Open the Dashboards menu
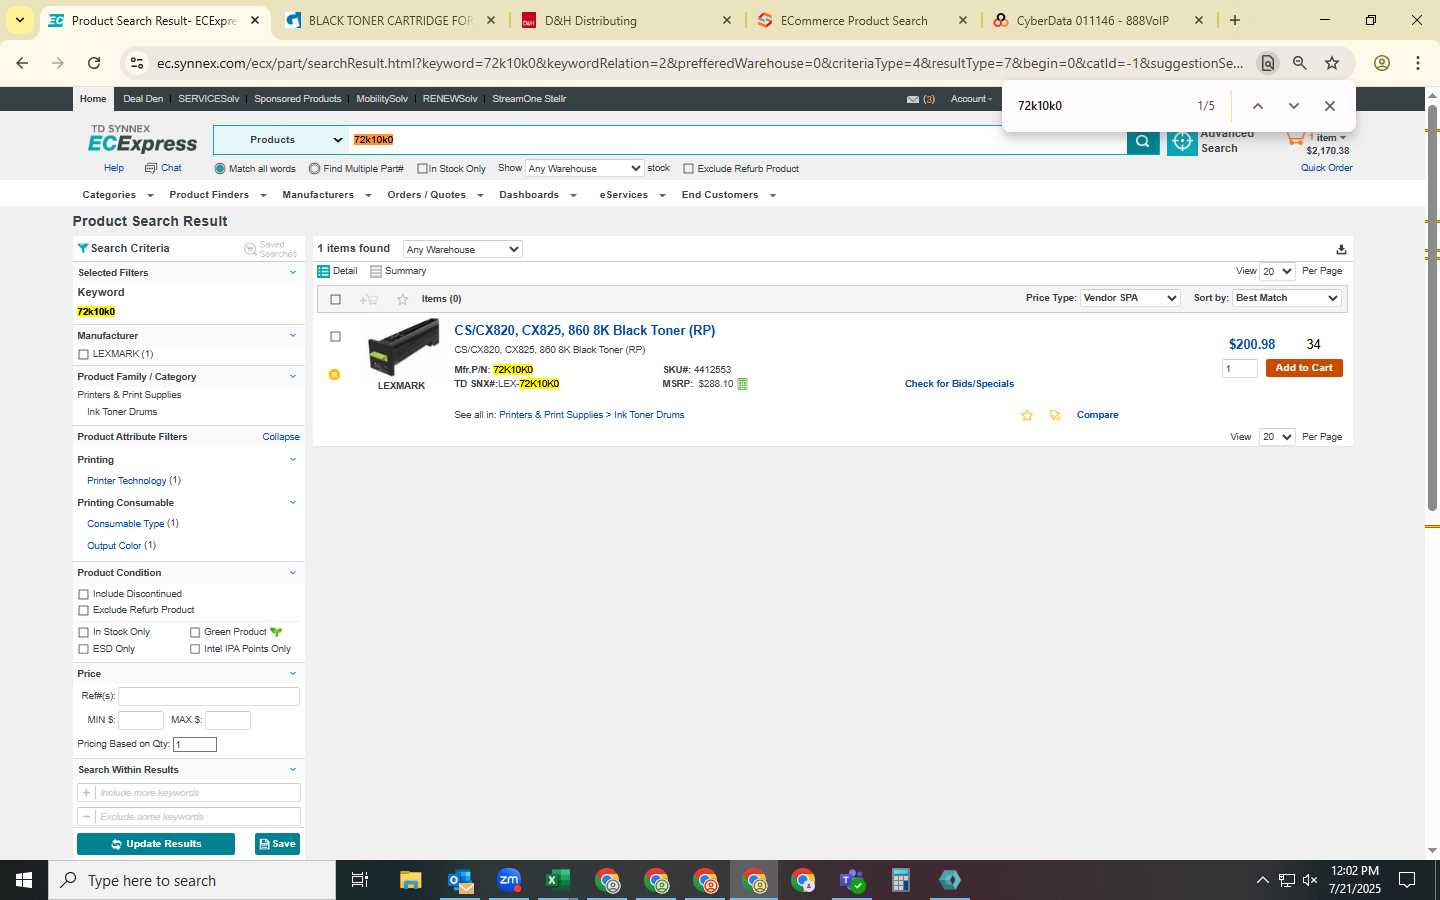Viewport: 1440px width, 900px height. [538, 195]
